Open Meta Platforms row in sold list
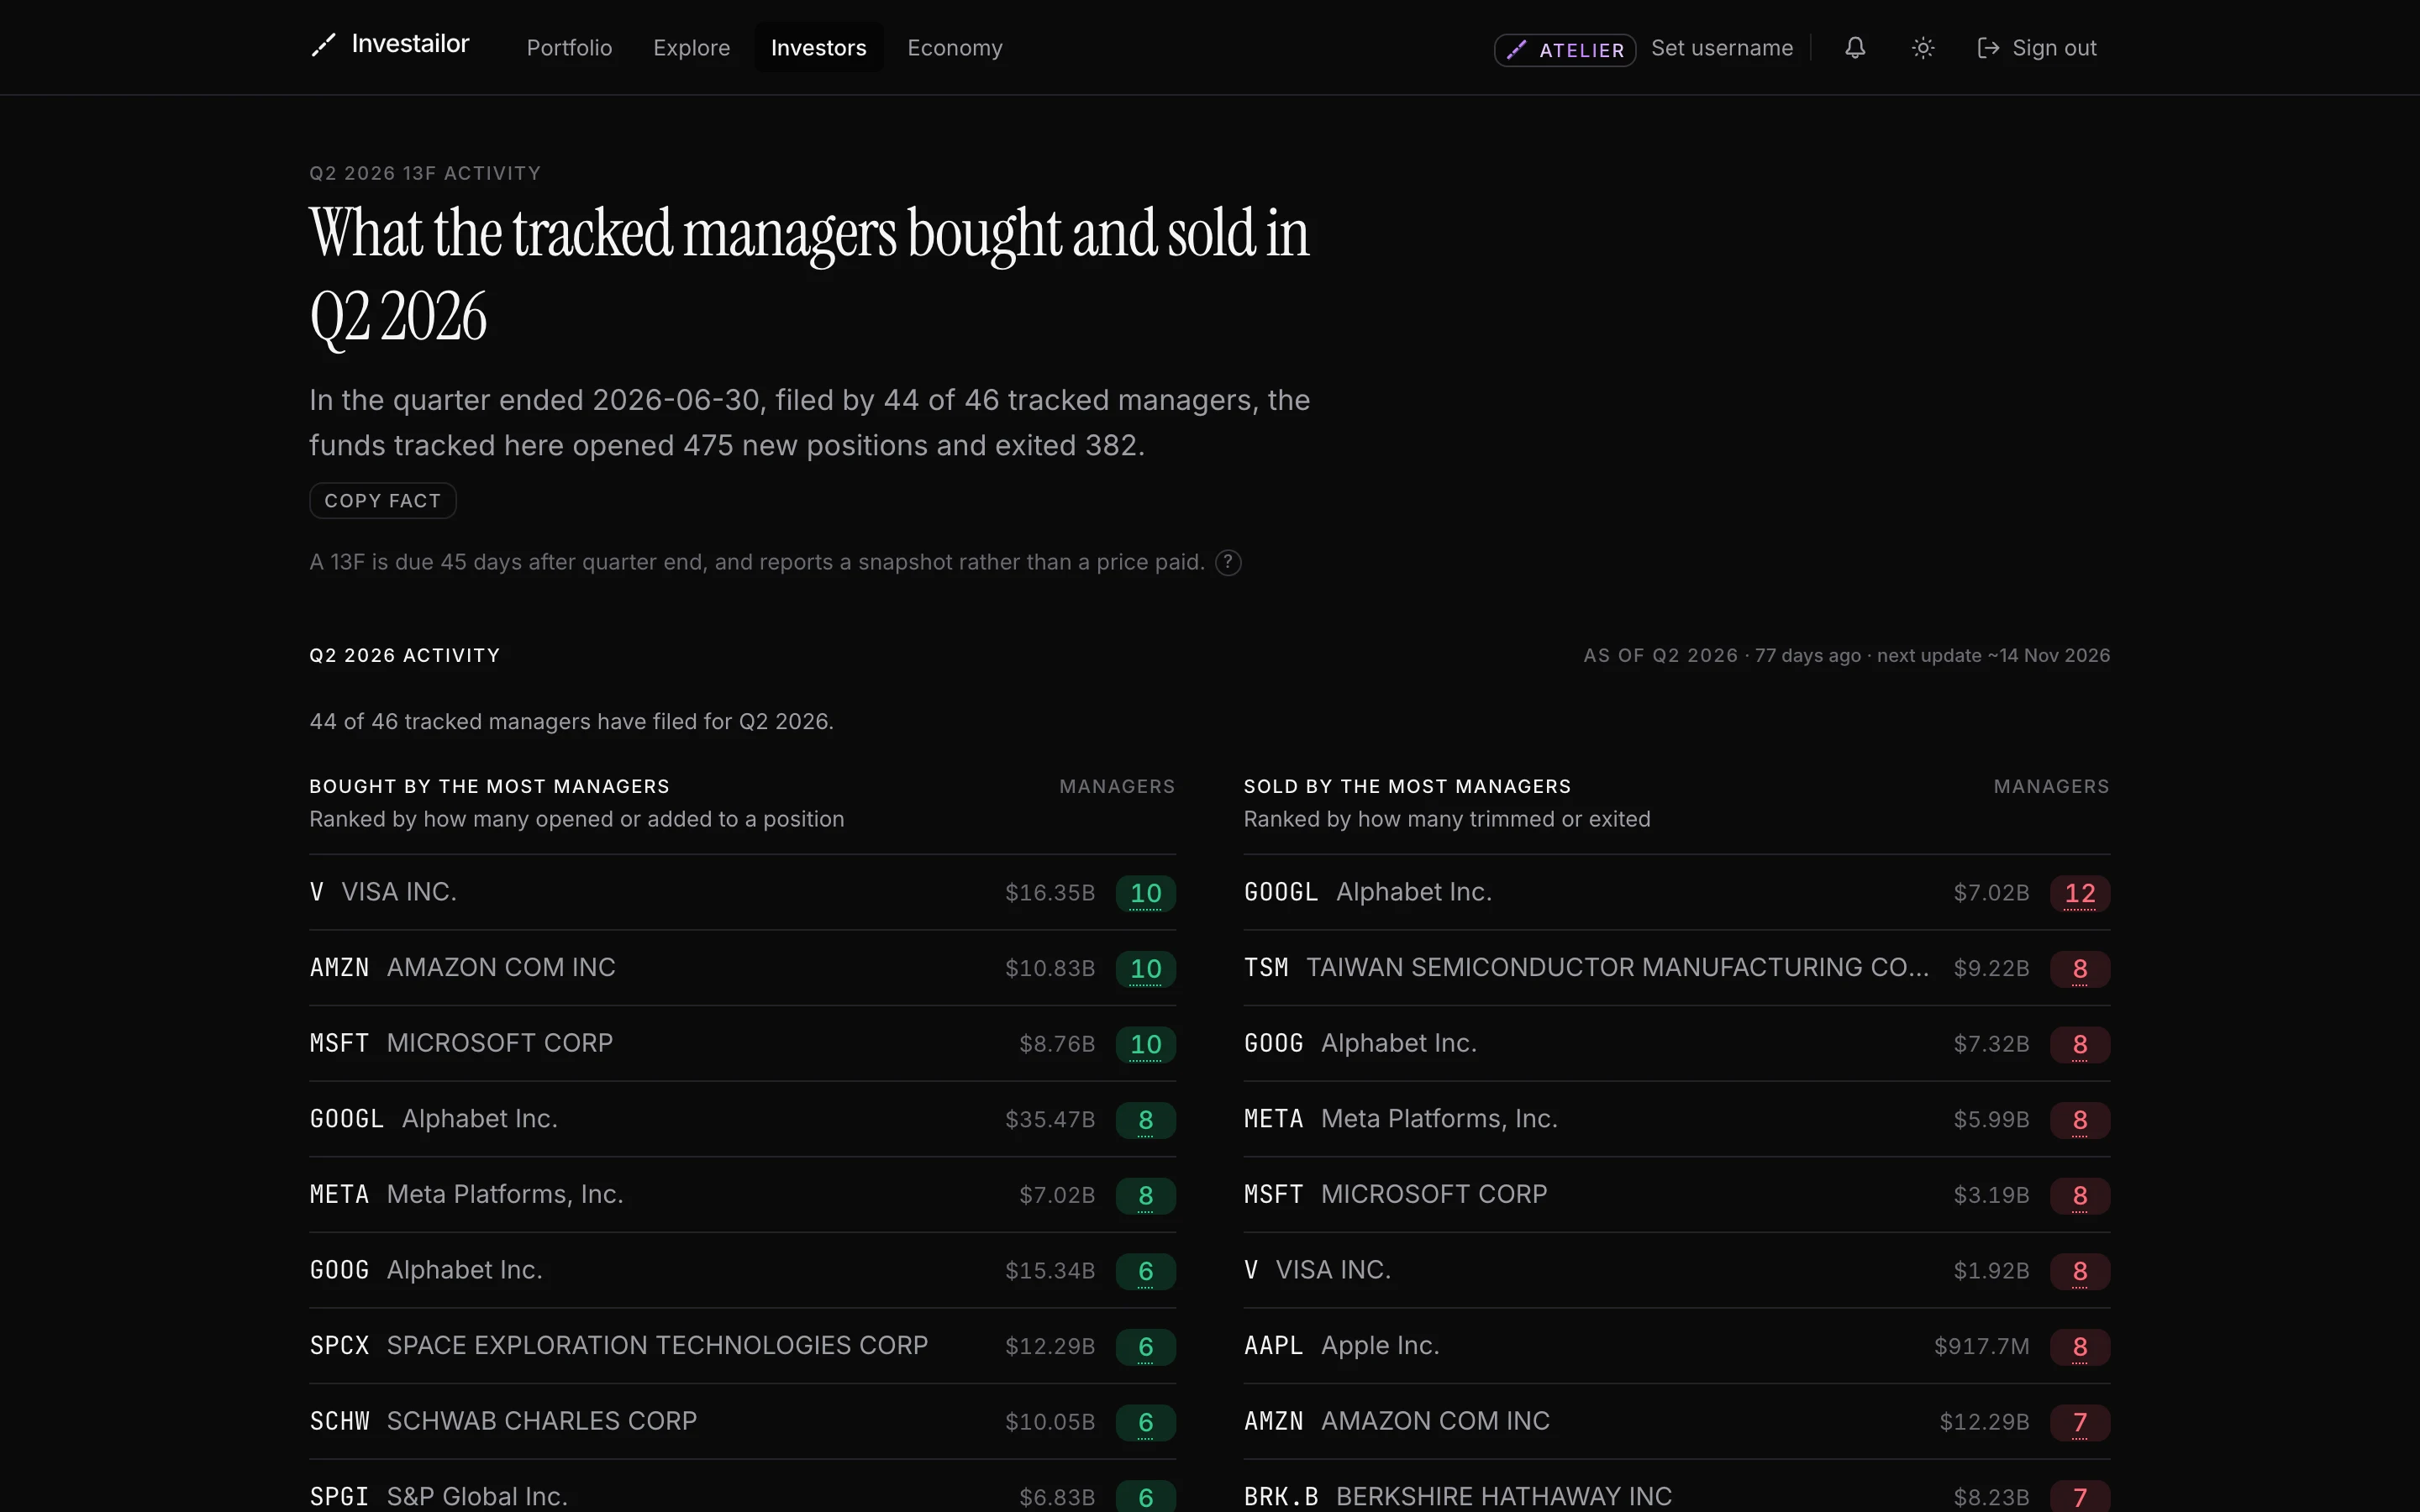This screenshot has width=2420, height=1512. click(x=1676, y=1119)
